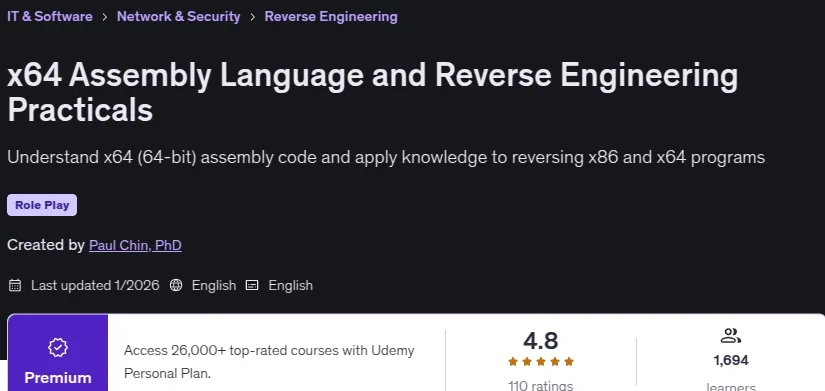Open instructor Paul Chin, PhD profile
The image size is (825, 391).
[x=135, y=245]
